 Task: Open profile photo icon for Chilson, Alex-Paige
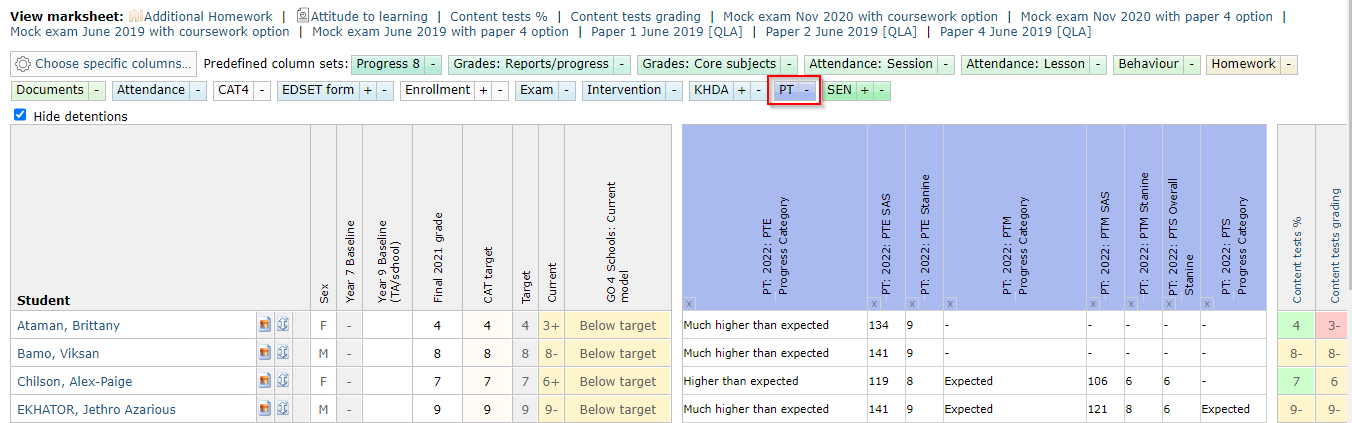(265, 381)
